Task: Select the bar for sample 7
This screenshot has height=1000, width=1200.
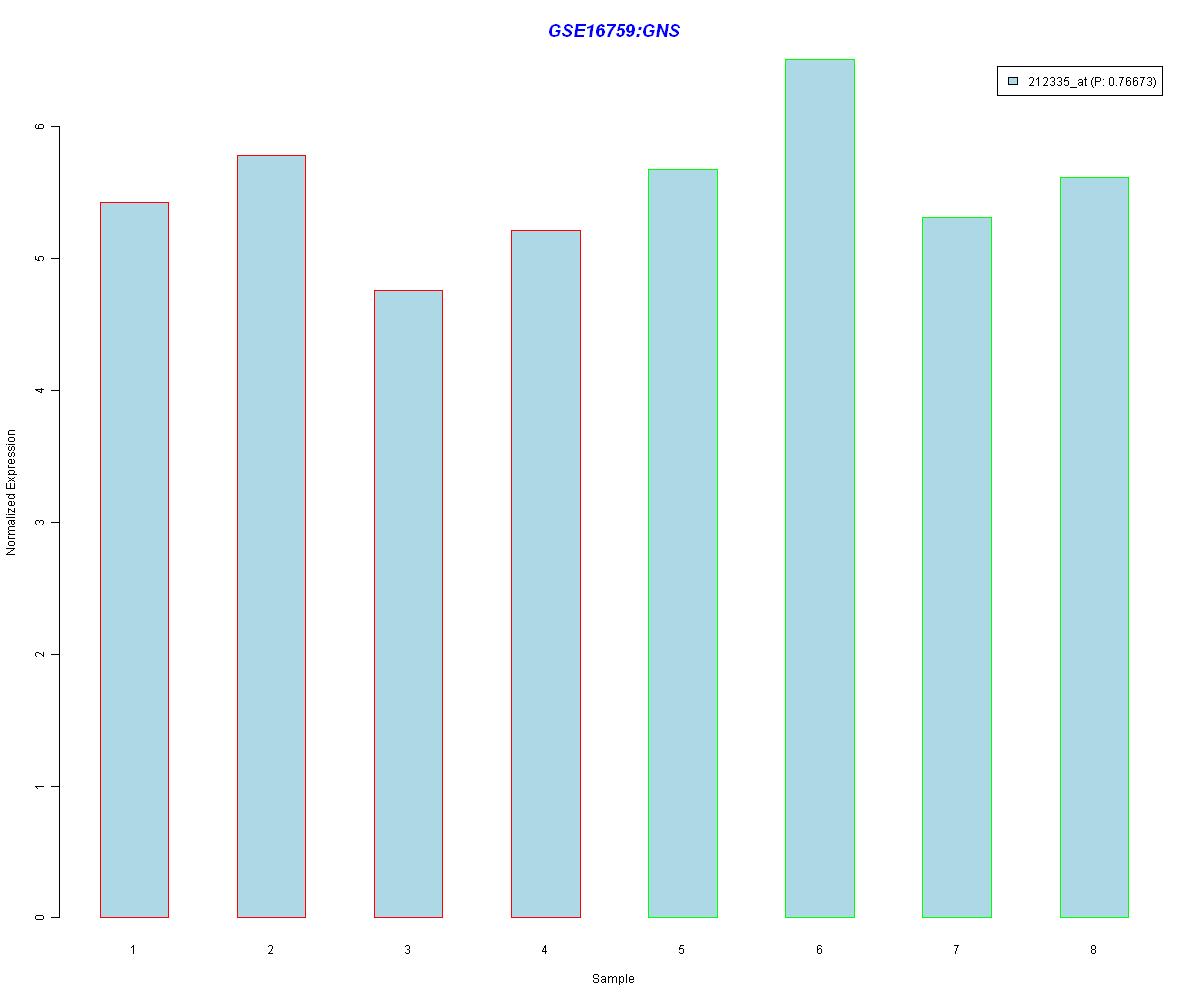Action: pyautogui.click(x=956, y=567)
